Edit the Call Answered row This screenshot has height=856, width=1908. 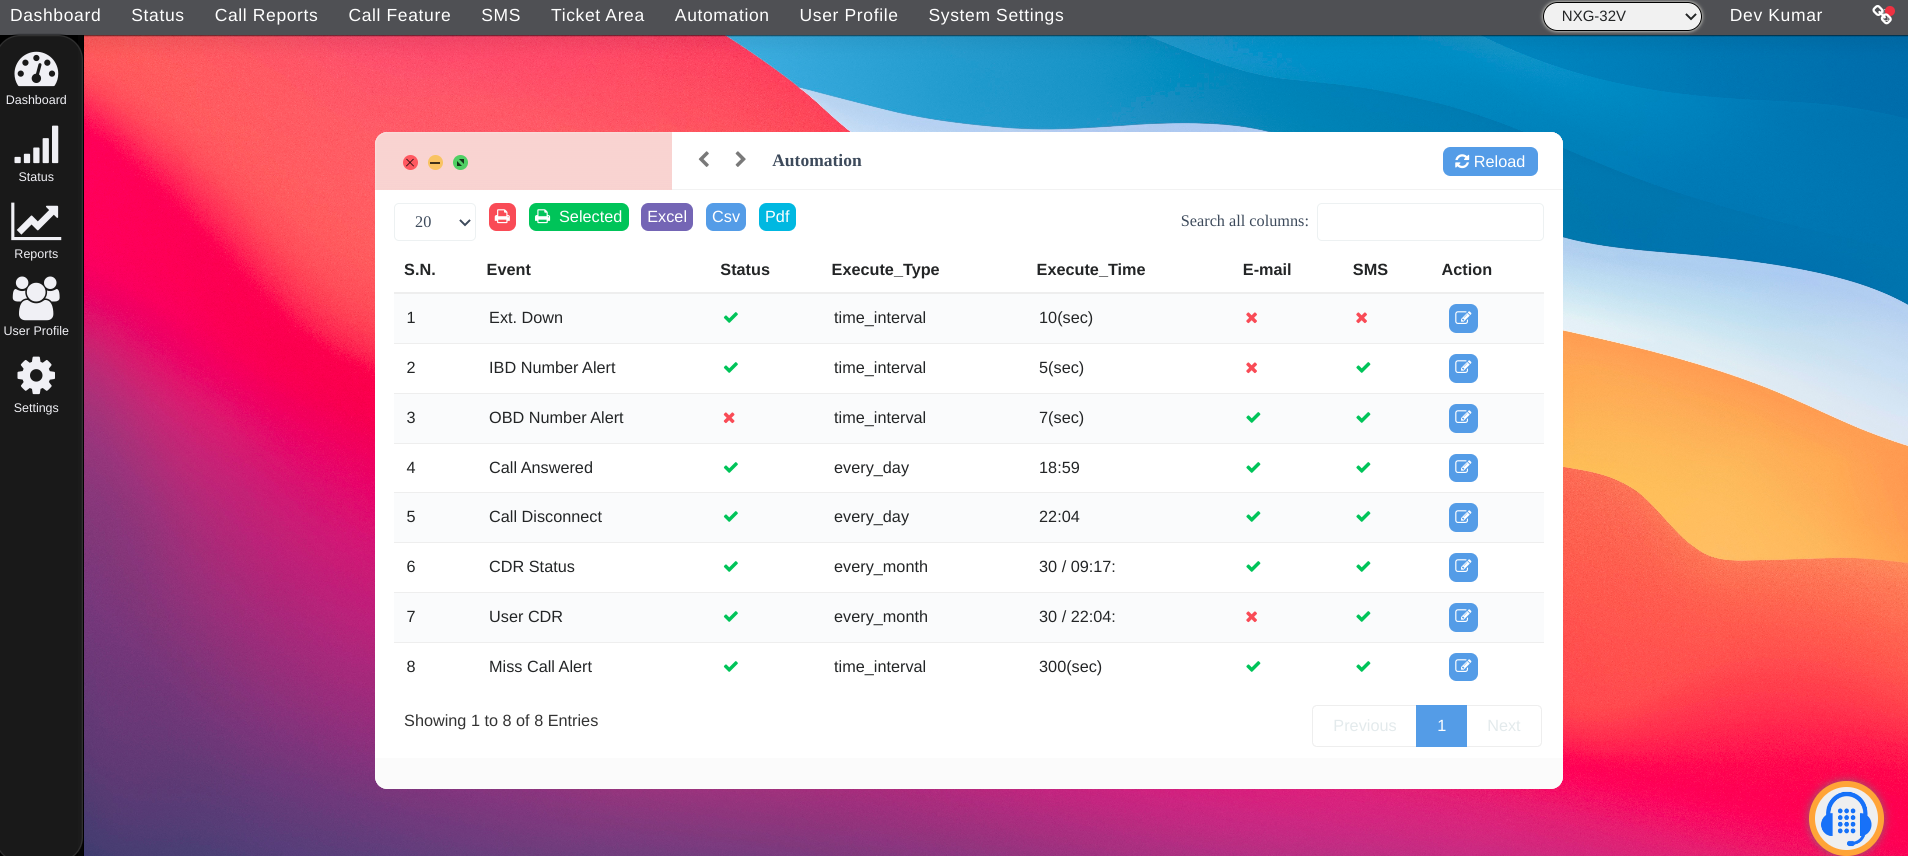click(x=1463, y=467)
